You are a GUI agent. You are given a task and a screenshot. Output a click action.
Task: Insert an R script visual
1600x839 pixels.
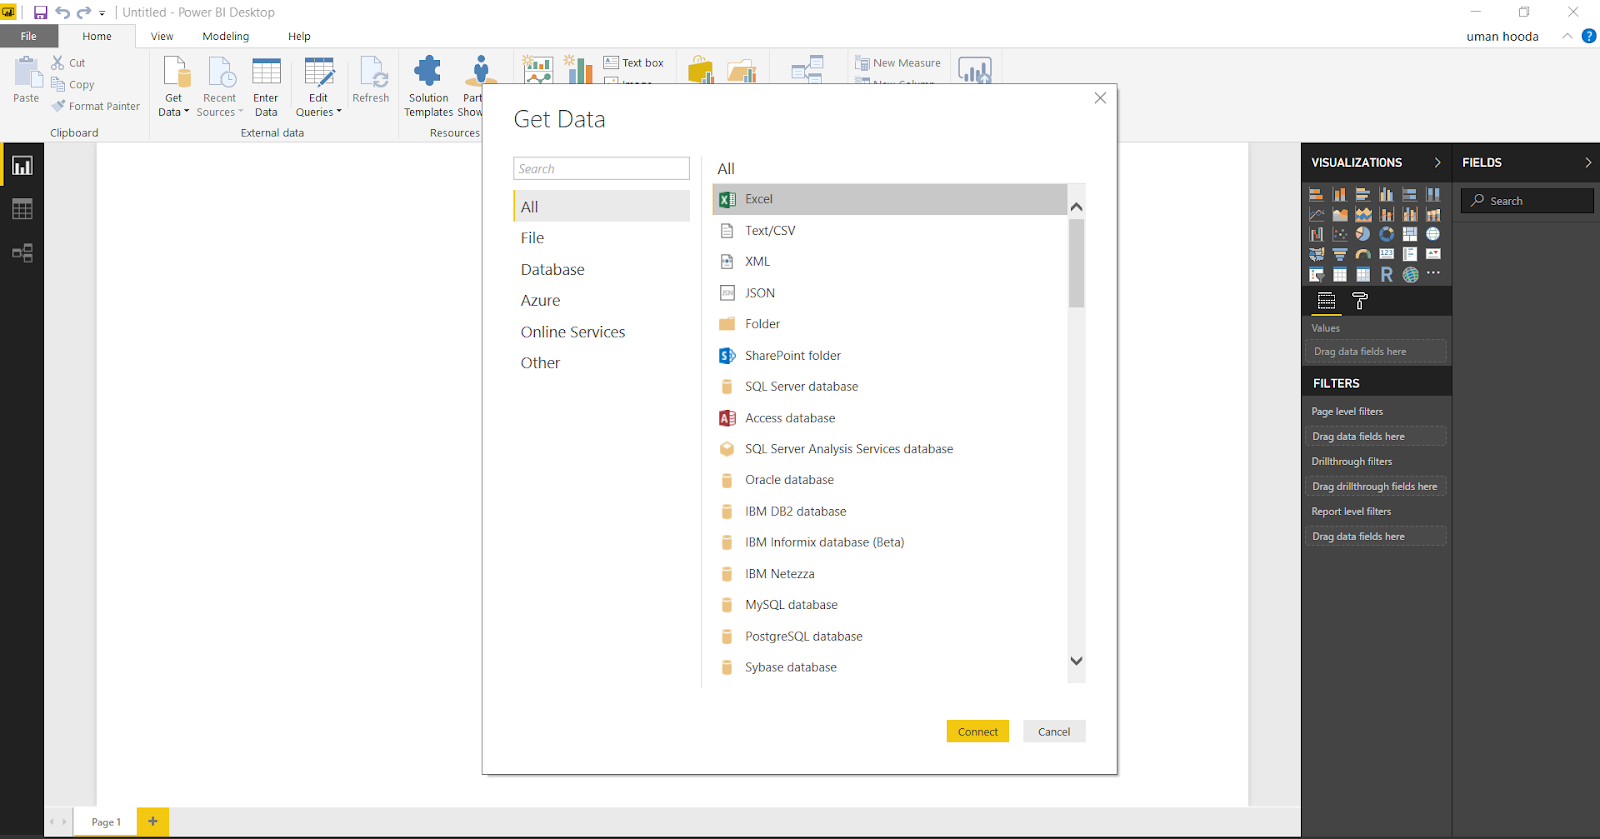tap(1386, 274)
